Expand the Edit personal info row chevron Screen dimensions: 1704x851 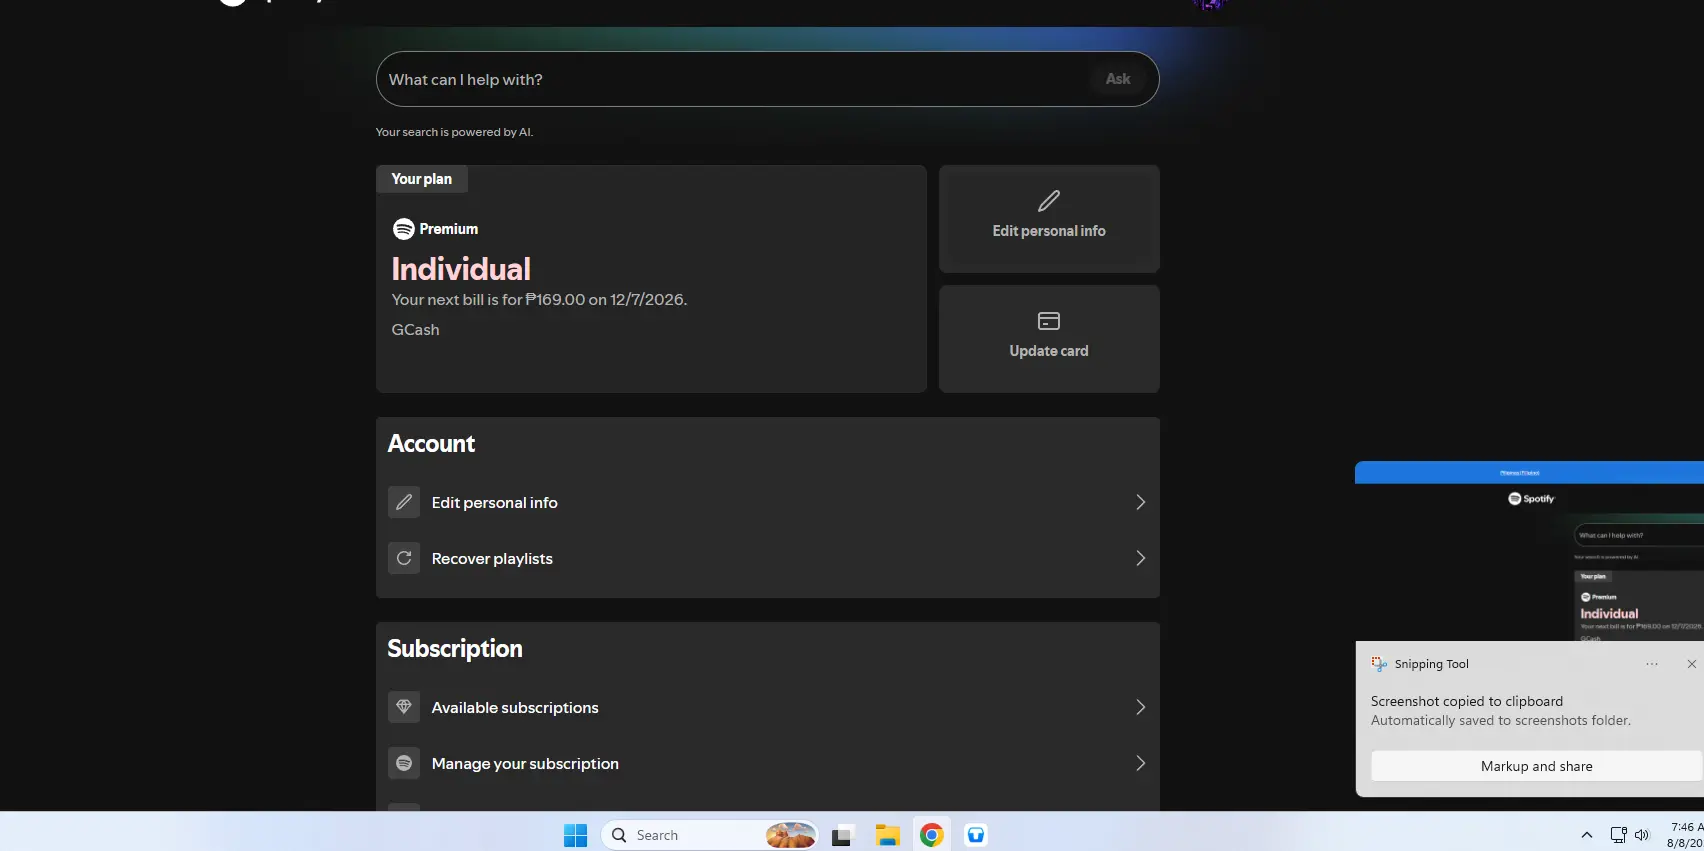click(x=1140, y=502)
